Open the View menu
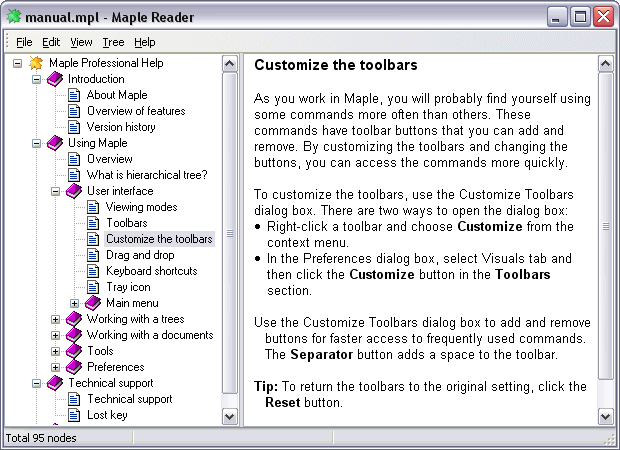620x450 pixels. [81, 42]
